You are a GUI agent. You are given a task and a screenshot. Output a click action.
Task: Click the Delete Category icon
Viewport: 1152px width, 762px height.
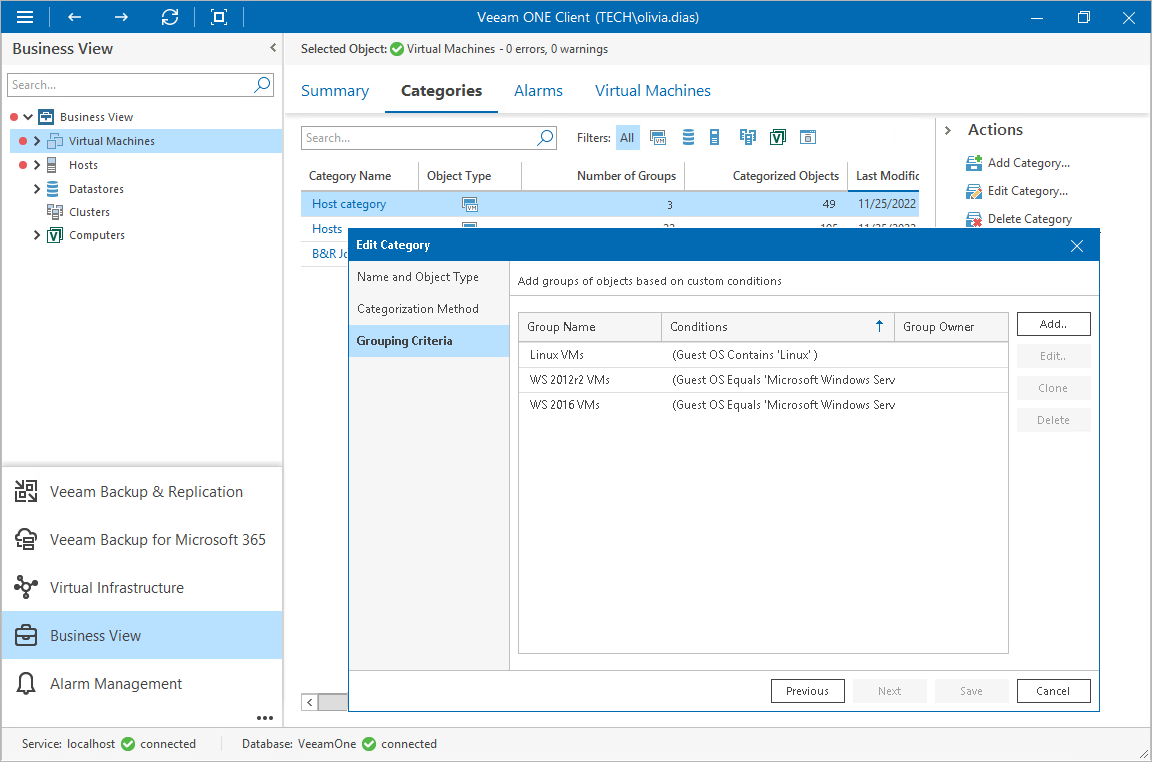pyautogui.click(x=974, y=219)
